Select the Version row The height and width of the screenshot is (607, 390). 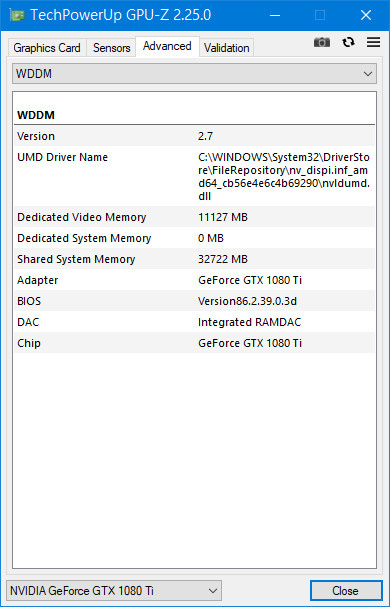coord(194,136)
